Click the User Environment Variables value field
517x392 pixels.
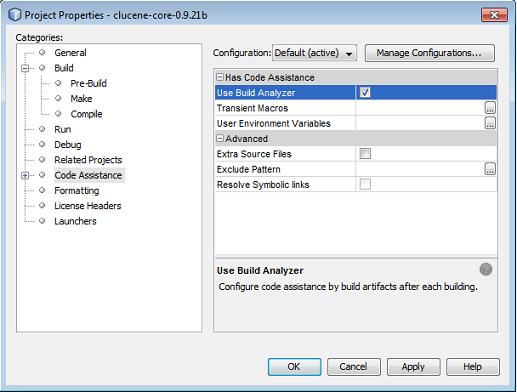[420, 123]
